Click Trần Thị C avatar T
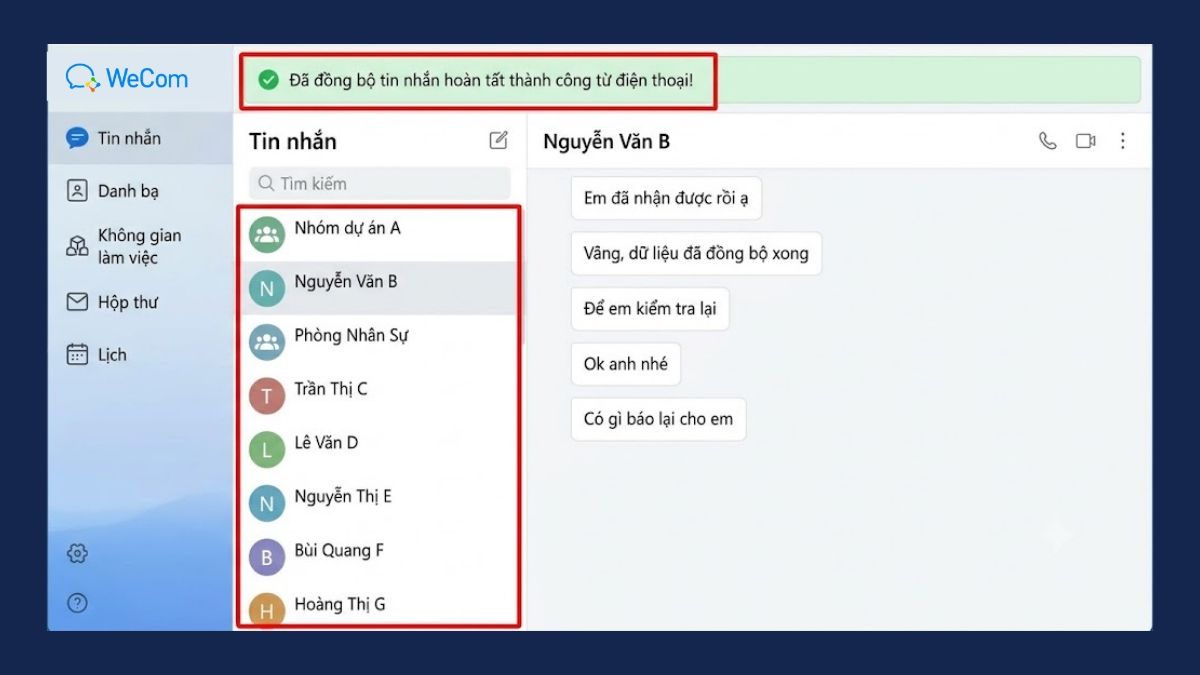The height and width of the screenshot is (675, 1200). [x=267, y=397]
